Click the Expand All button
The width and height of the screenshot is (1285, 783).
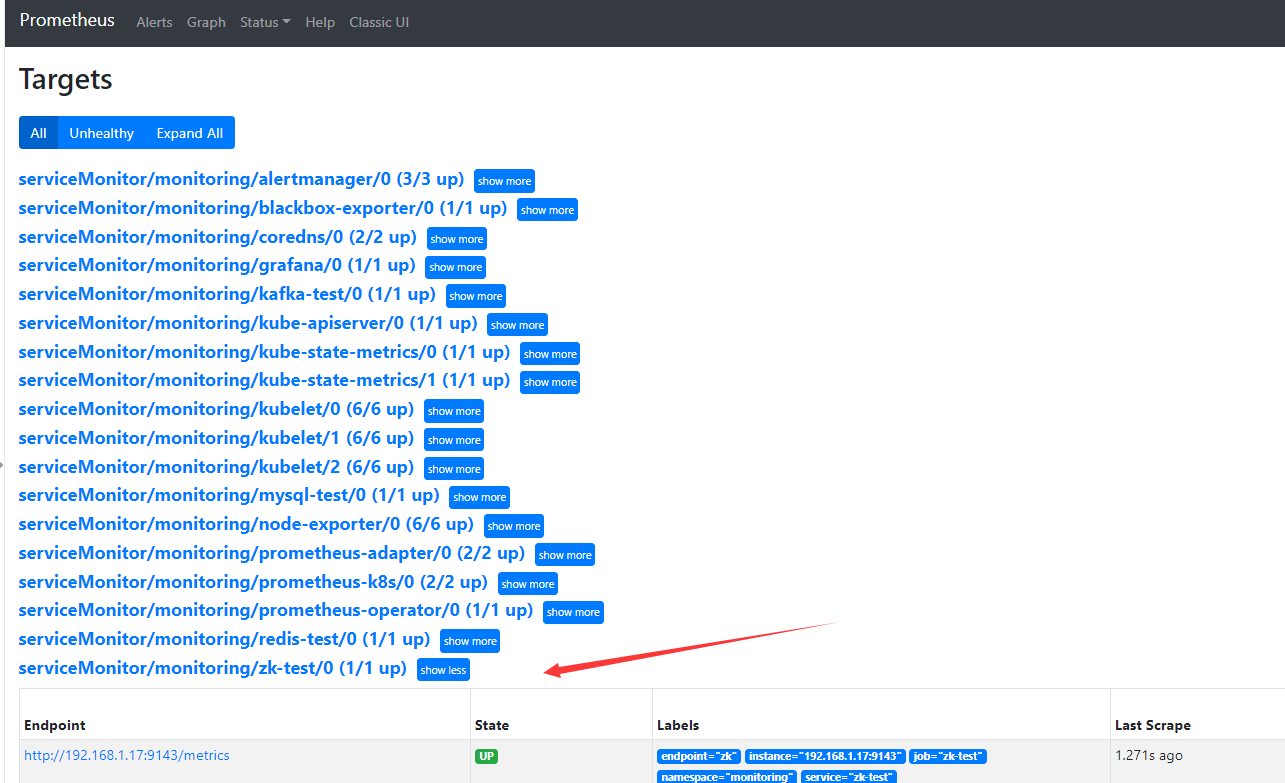[x=190, y=133]
